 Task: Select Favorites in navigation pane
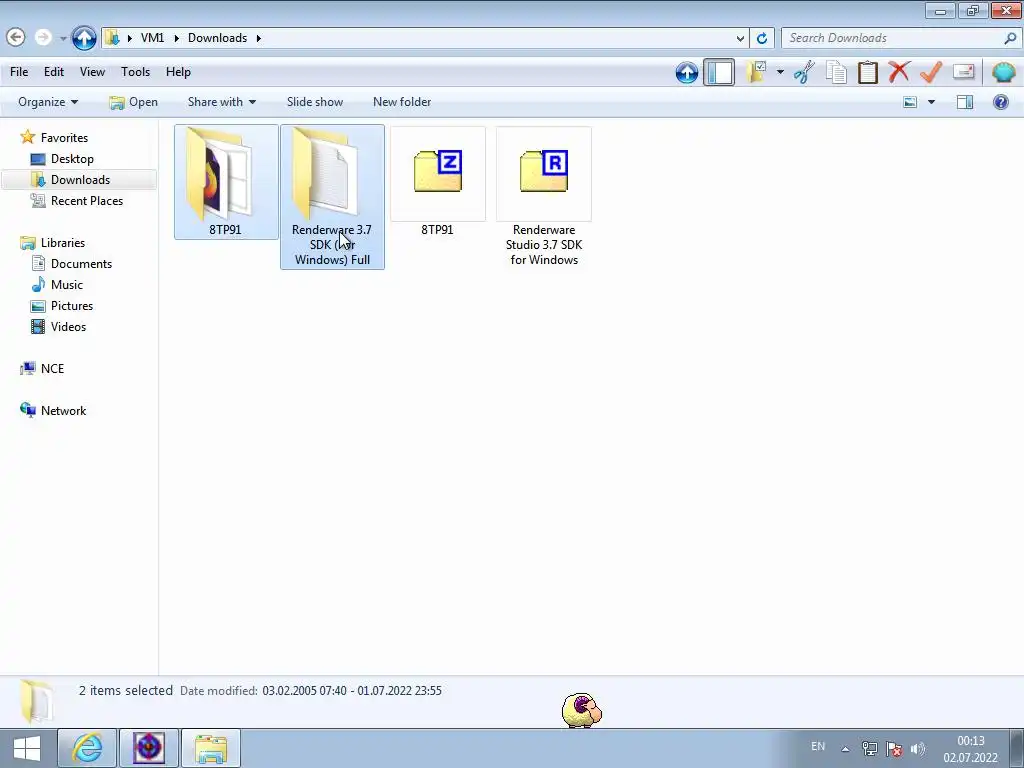point(64,138)
